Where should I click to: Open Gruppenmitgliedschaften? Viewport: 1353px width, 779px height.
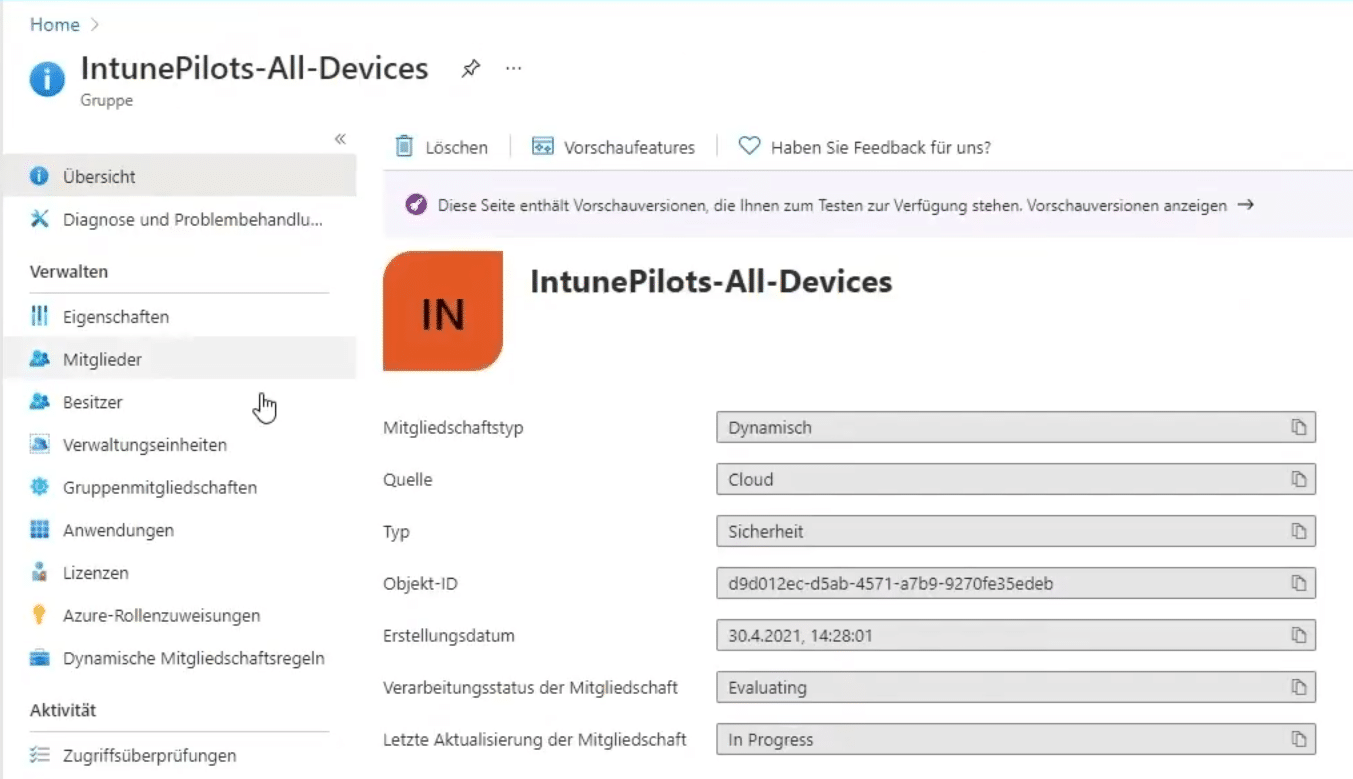(x=178, y=487)
